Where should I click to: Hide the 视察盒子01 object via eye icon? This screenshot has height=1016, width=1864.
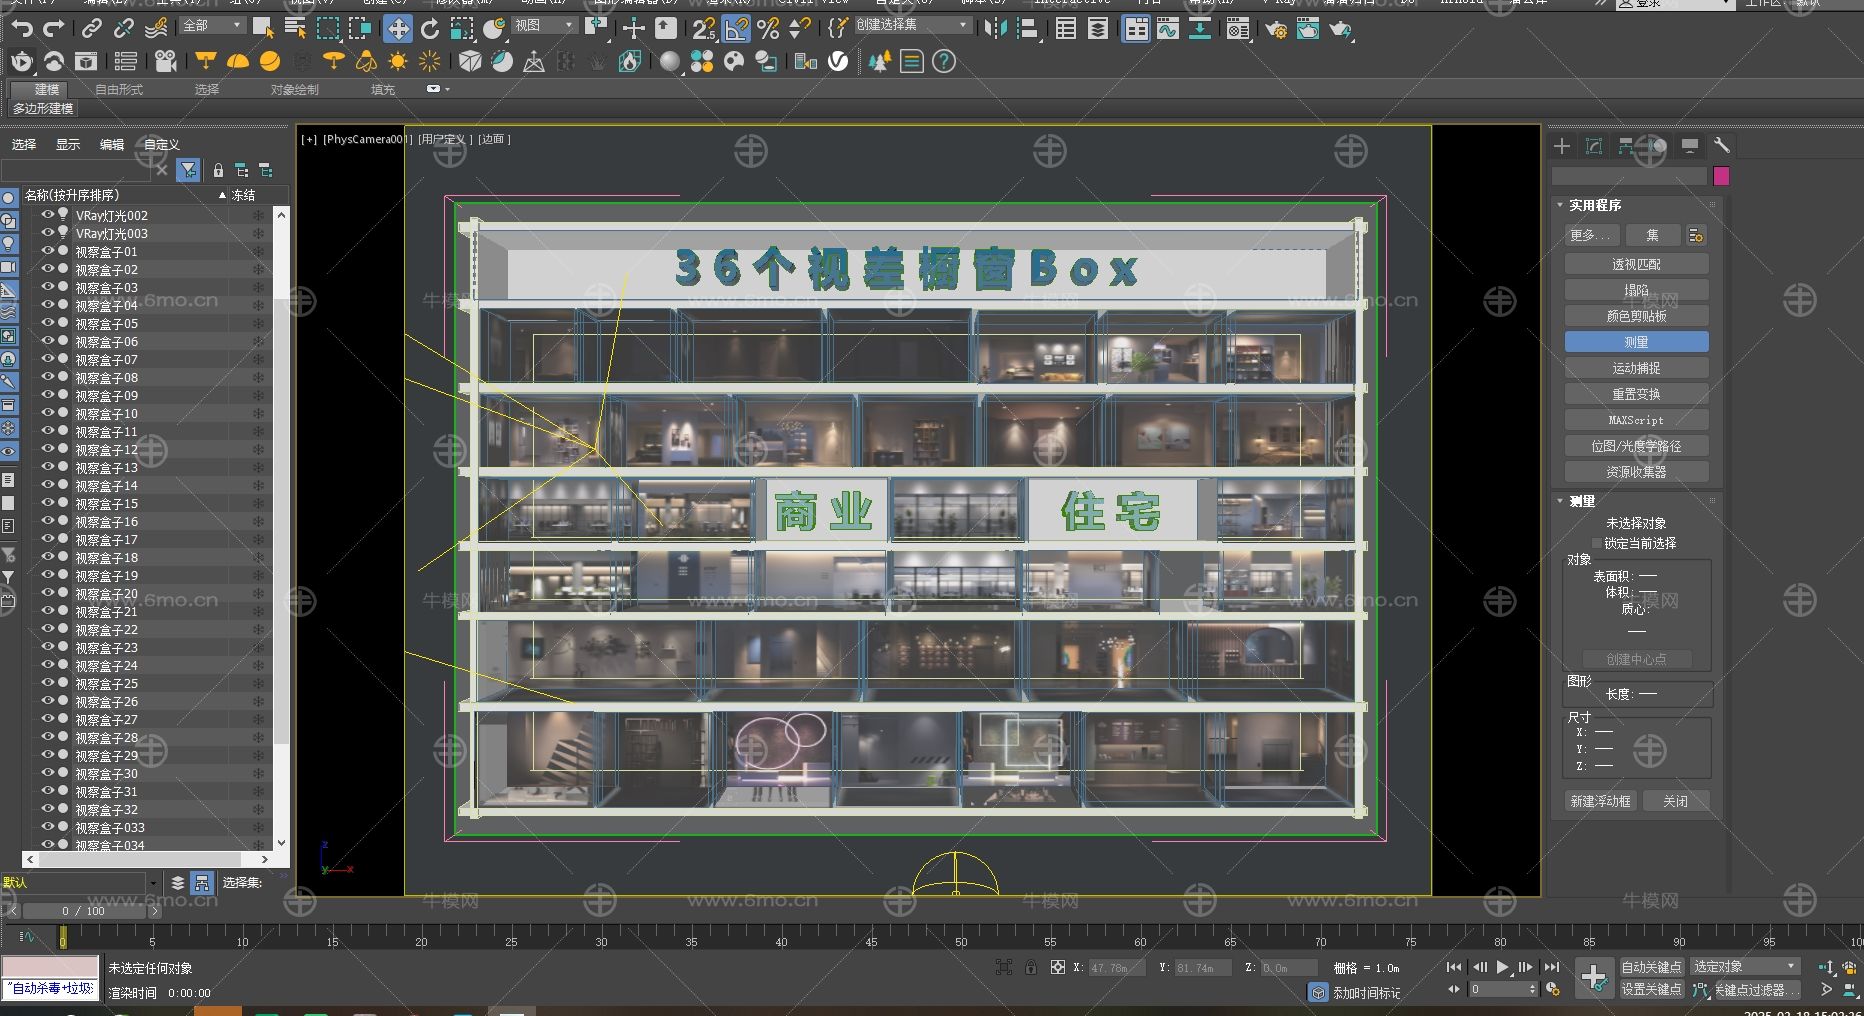tap(46, 251)
